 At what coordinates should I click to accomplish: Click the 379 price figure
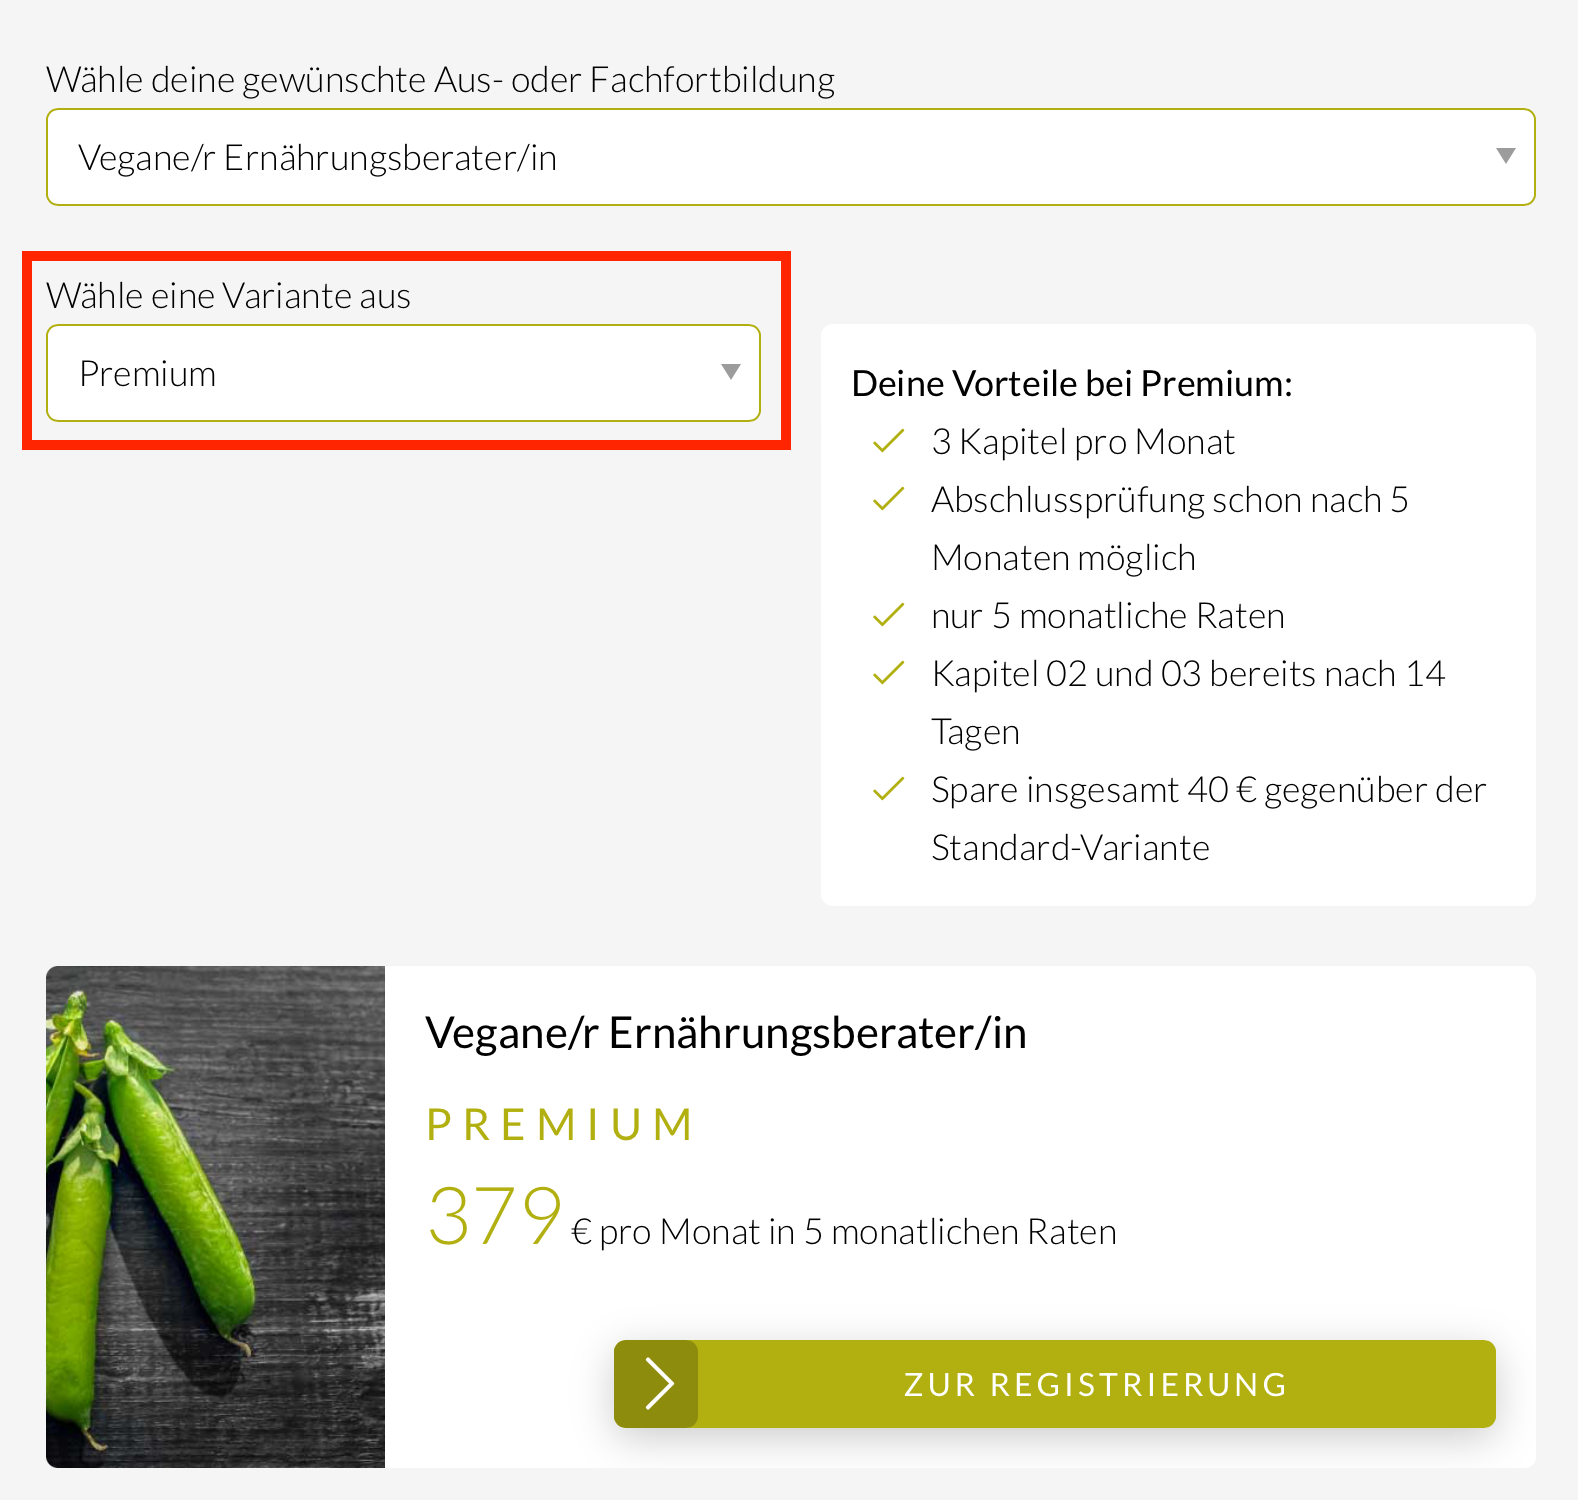(494, 1216)
